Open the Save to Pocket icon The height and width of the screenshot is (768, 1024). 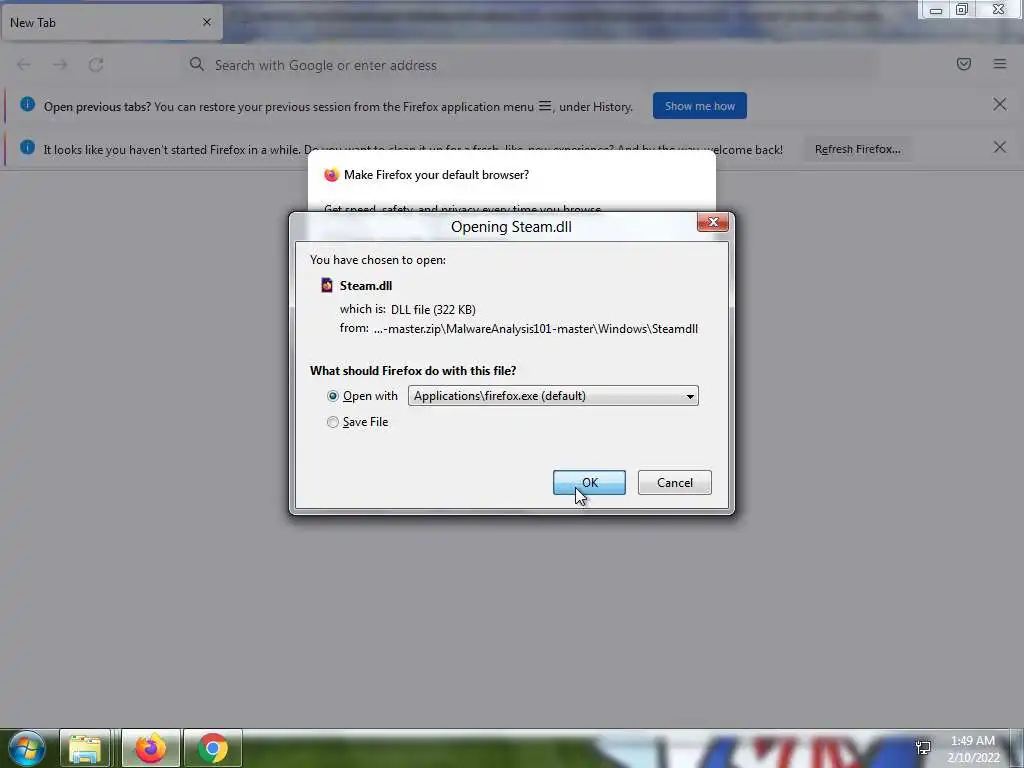[x=963, y=64]
